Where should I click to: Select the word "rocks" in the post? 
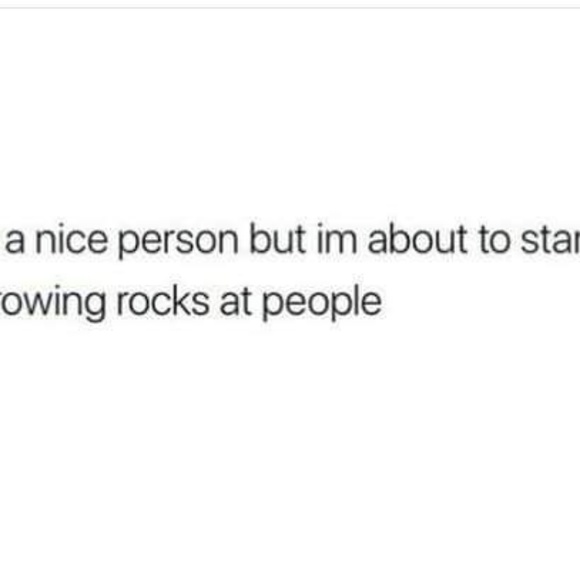[x=162, y=300]
